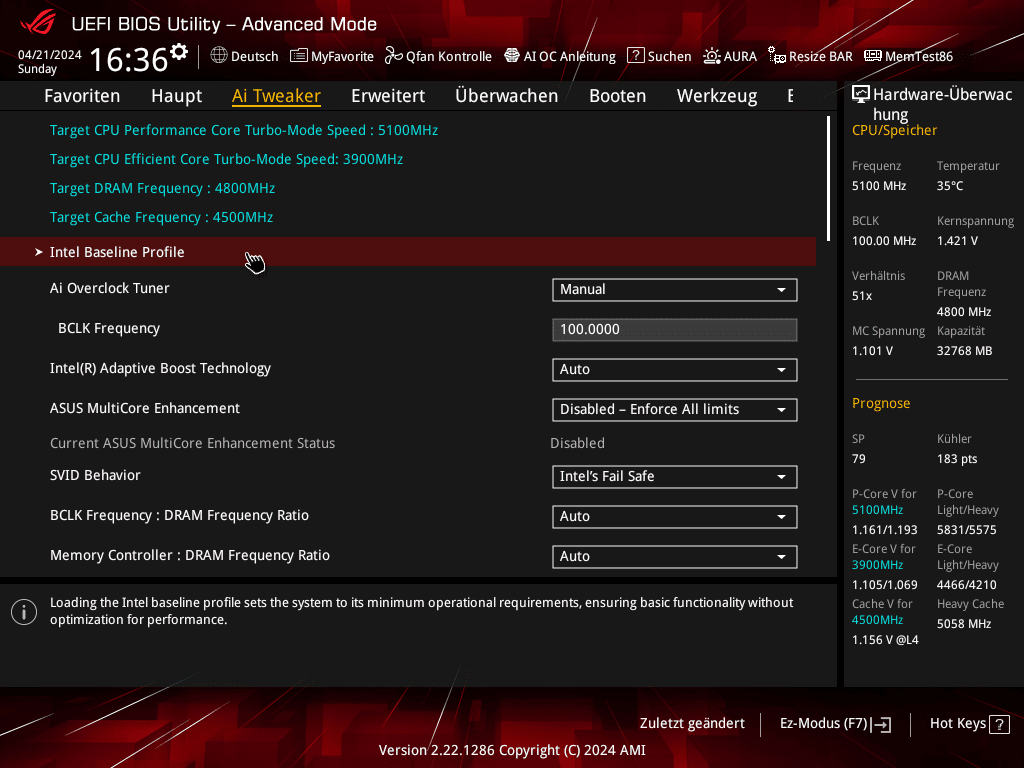Click the Kapazität 32768 MB value
This screenshot has width=1024, height=768.
pyautogui.click(x=965, y=351)
